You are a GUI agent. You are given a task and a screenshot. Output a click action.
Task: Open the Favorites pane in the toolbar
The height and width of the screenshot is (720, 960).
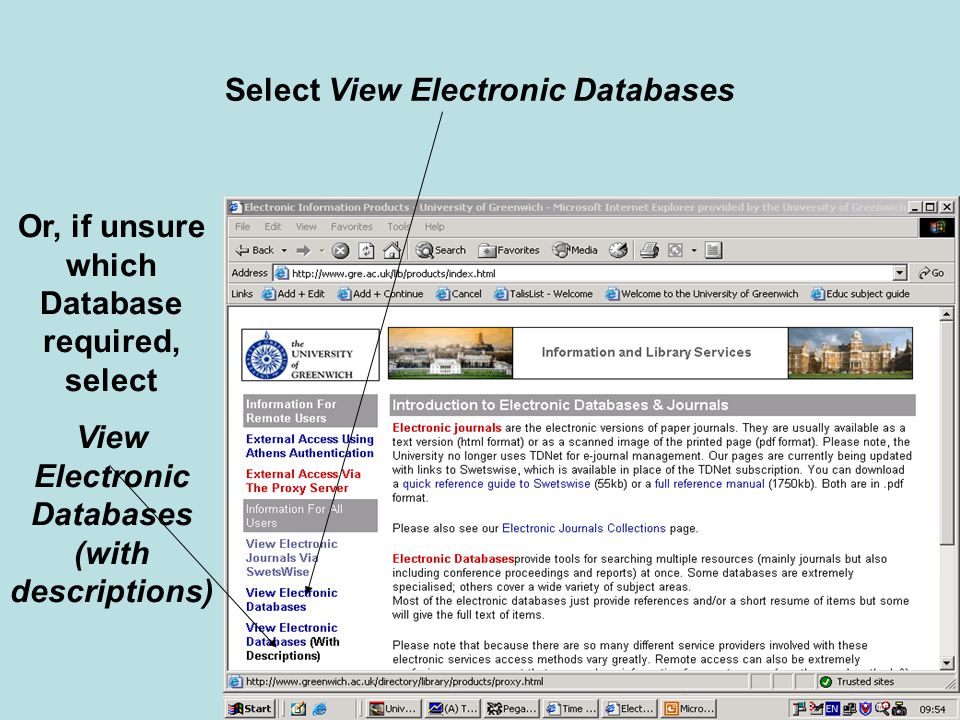(509, 250)
